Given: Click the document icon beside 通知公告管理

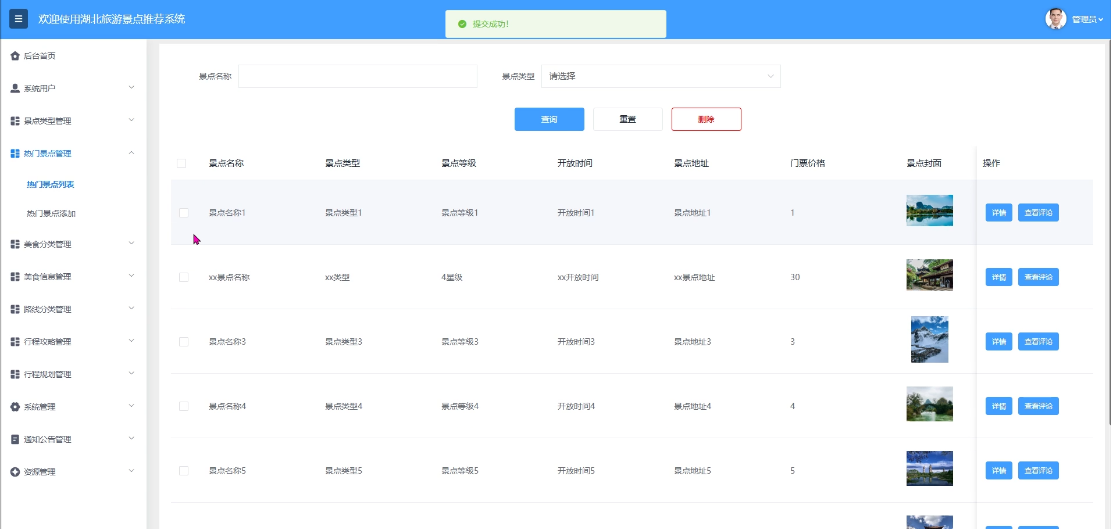Looking at the screenshot, I should [15, 440].
